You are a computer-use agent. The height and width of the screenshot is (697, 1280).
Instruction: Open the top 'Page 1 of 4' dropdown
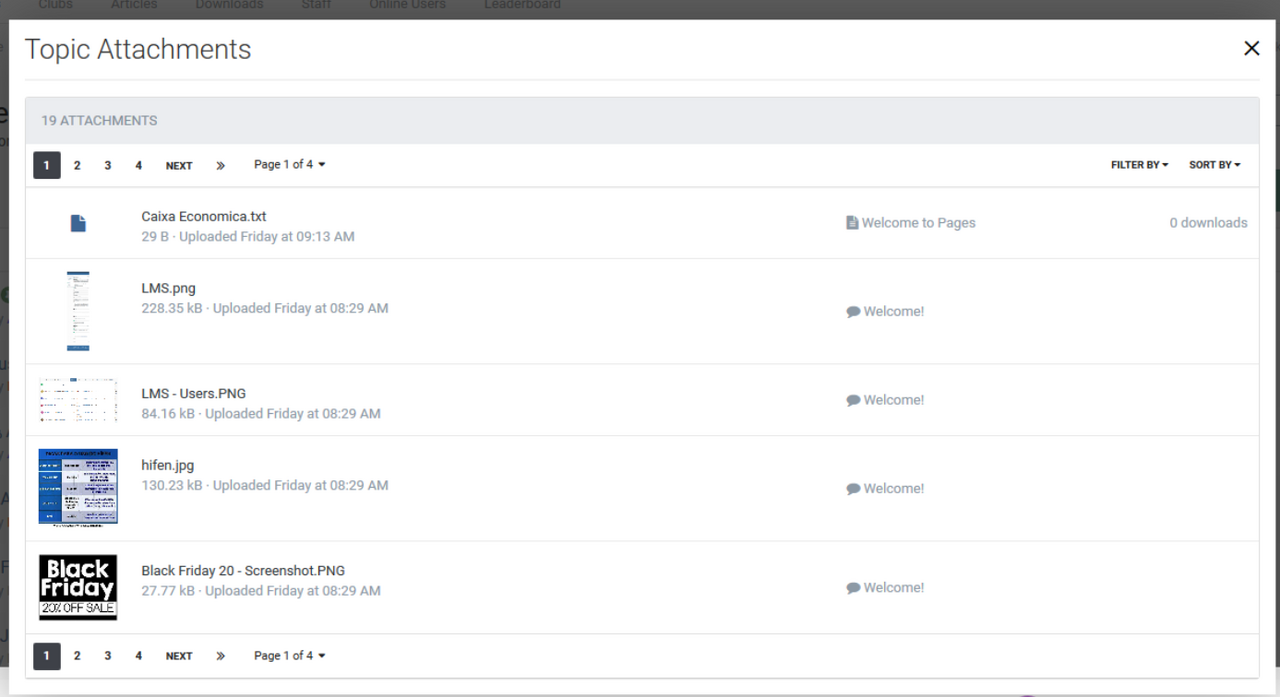[289, 165]
